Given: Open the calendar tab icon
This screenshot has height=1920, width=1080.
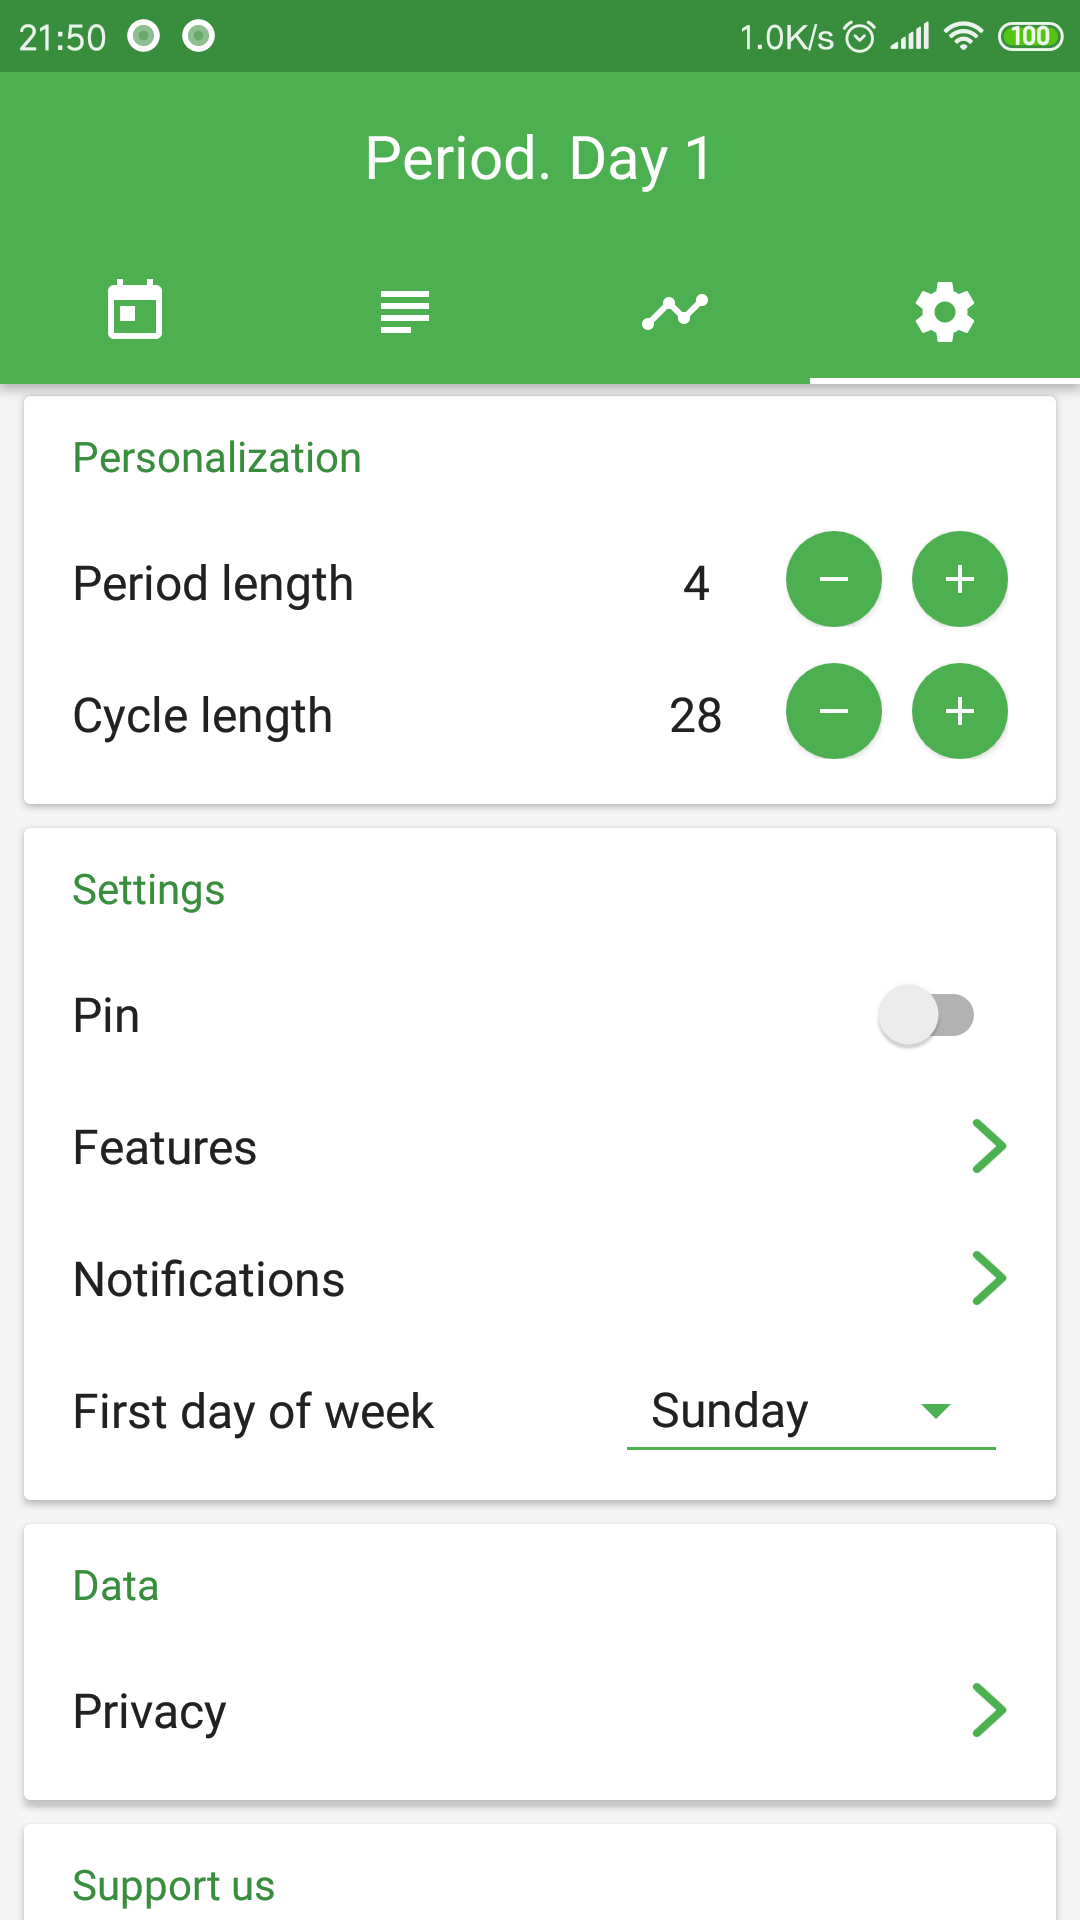Looking at the screenshot, I should 135,310.
